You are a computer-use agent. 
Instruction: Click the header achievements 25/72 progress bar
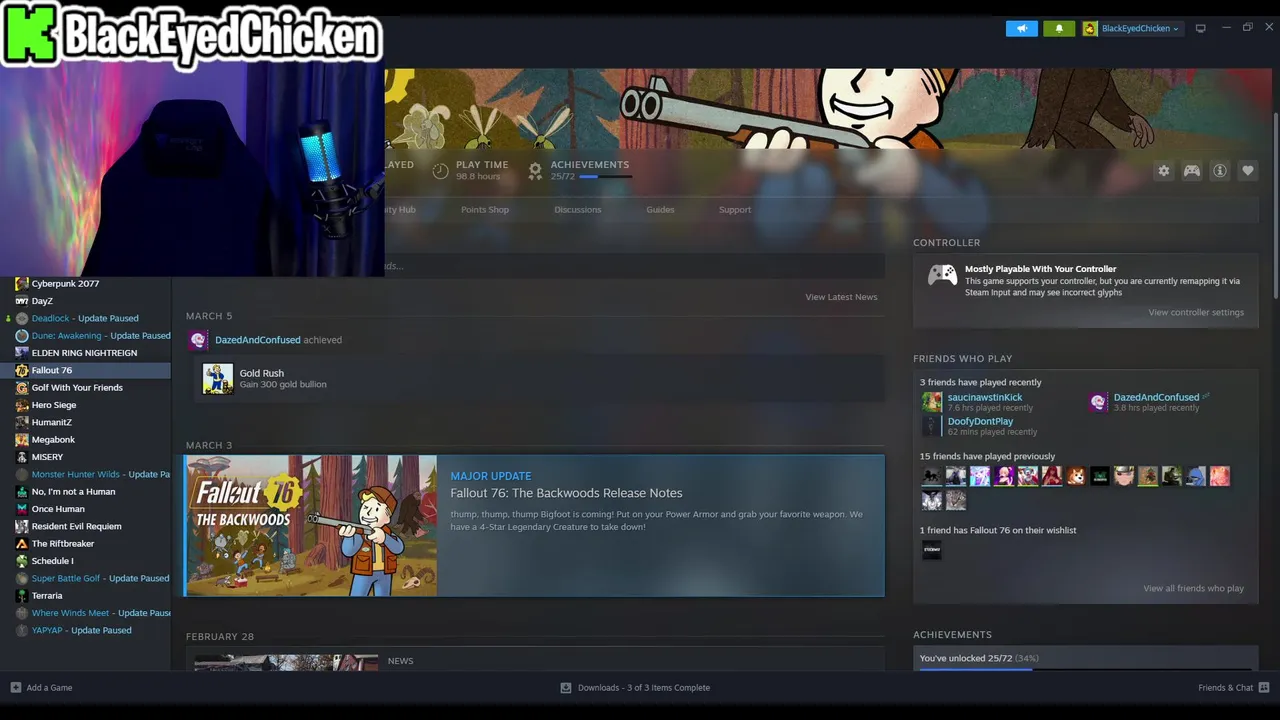tap(605, 177)
